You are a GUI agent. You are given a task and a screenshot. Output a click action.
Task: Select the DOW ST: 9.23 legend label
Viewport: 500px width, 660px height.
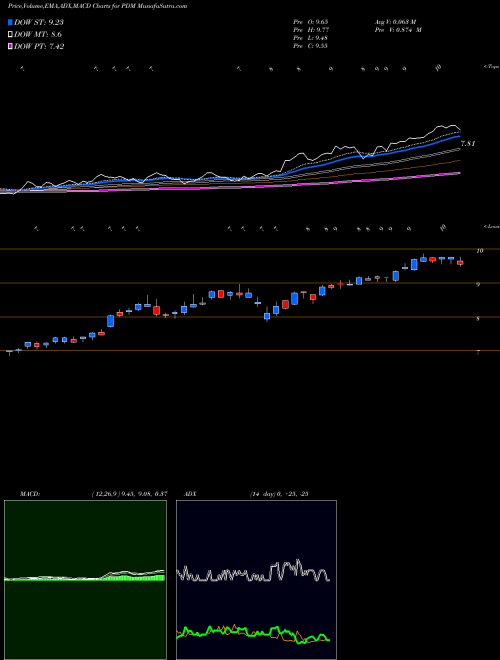[39, 22]
